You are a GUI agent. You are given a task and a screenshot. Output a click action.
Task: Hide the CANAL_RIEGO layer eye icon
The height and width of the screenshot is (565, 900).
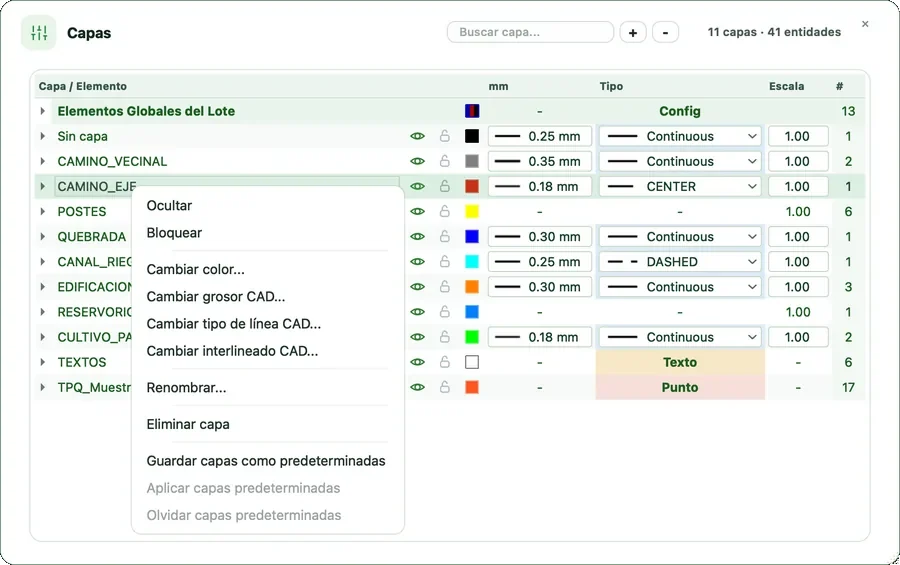417,262
